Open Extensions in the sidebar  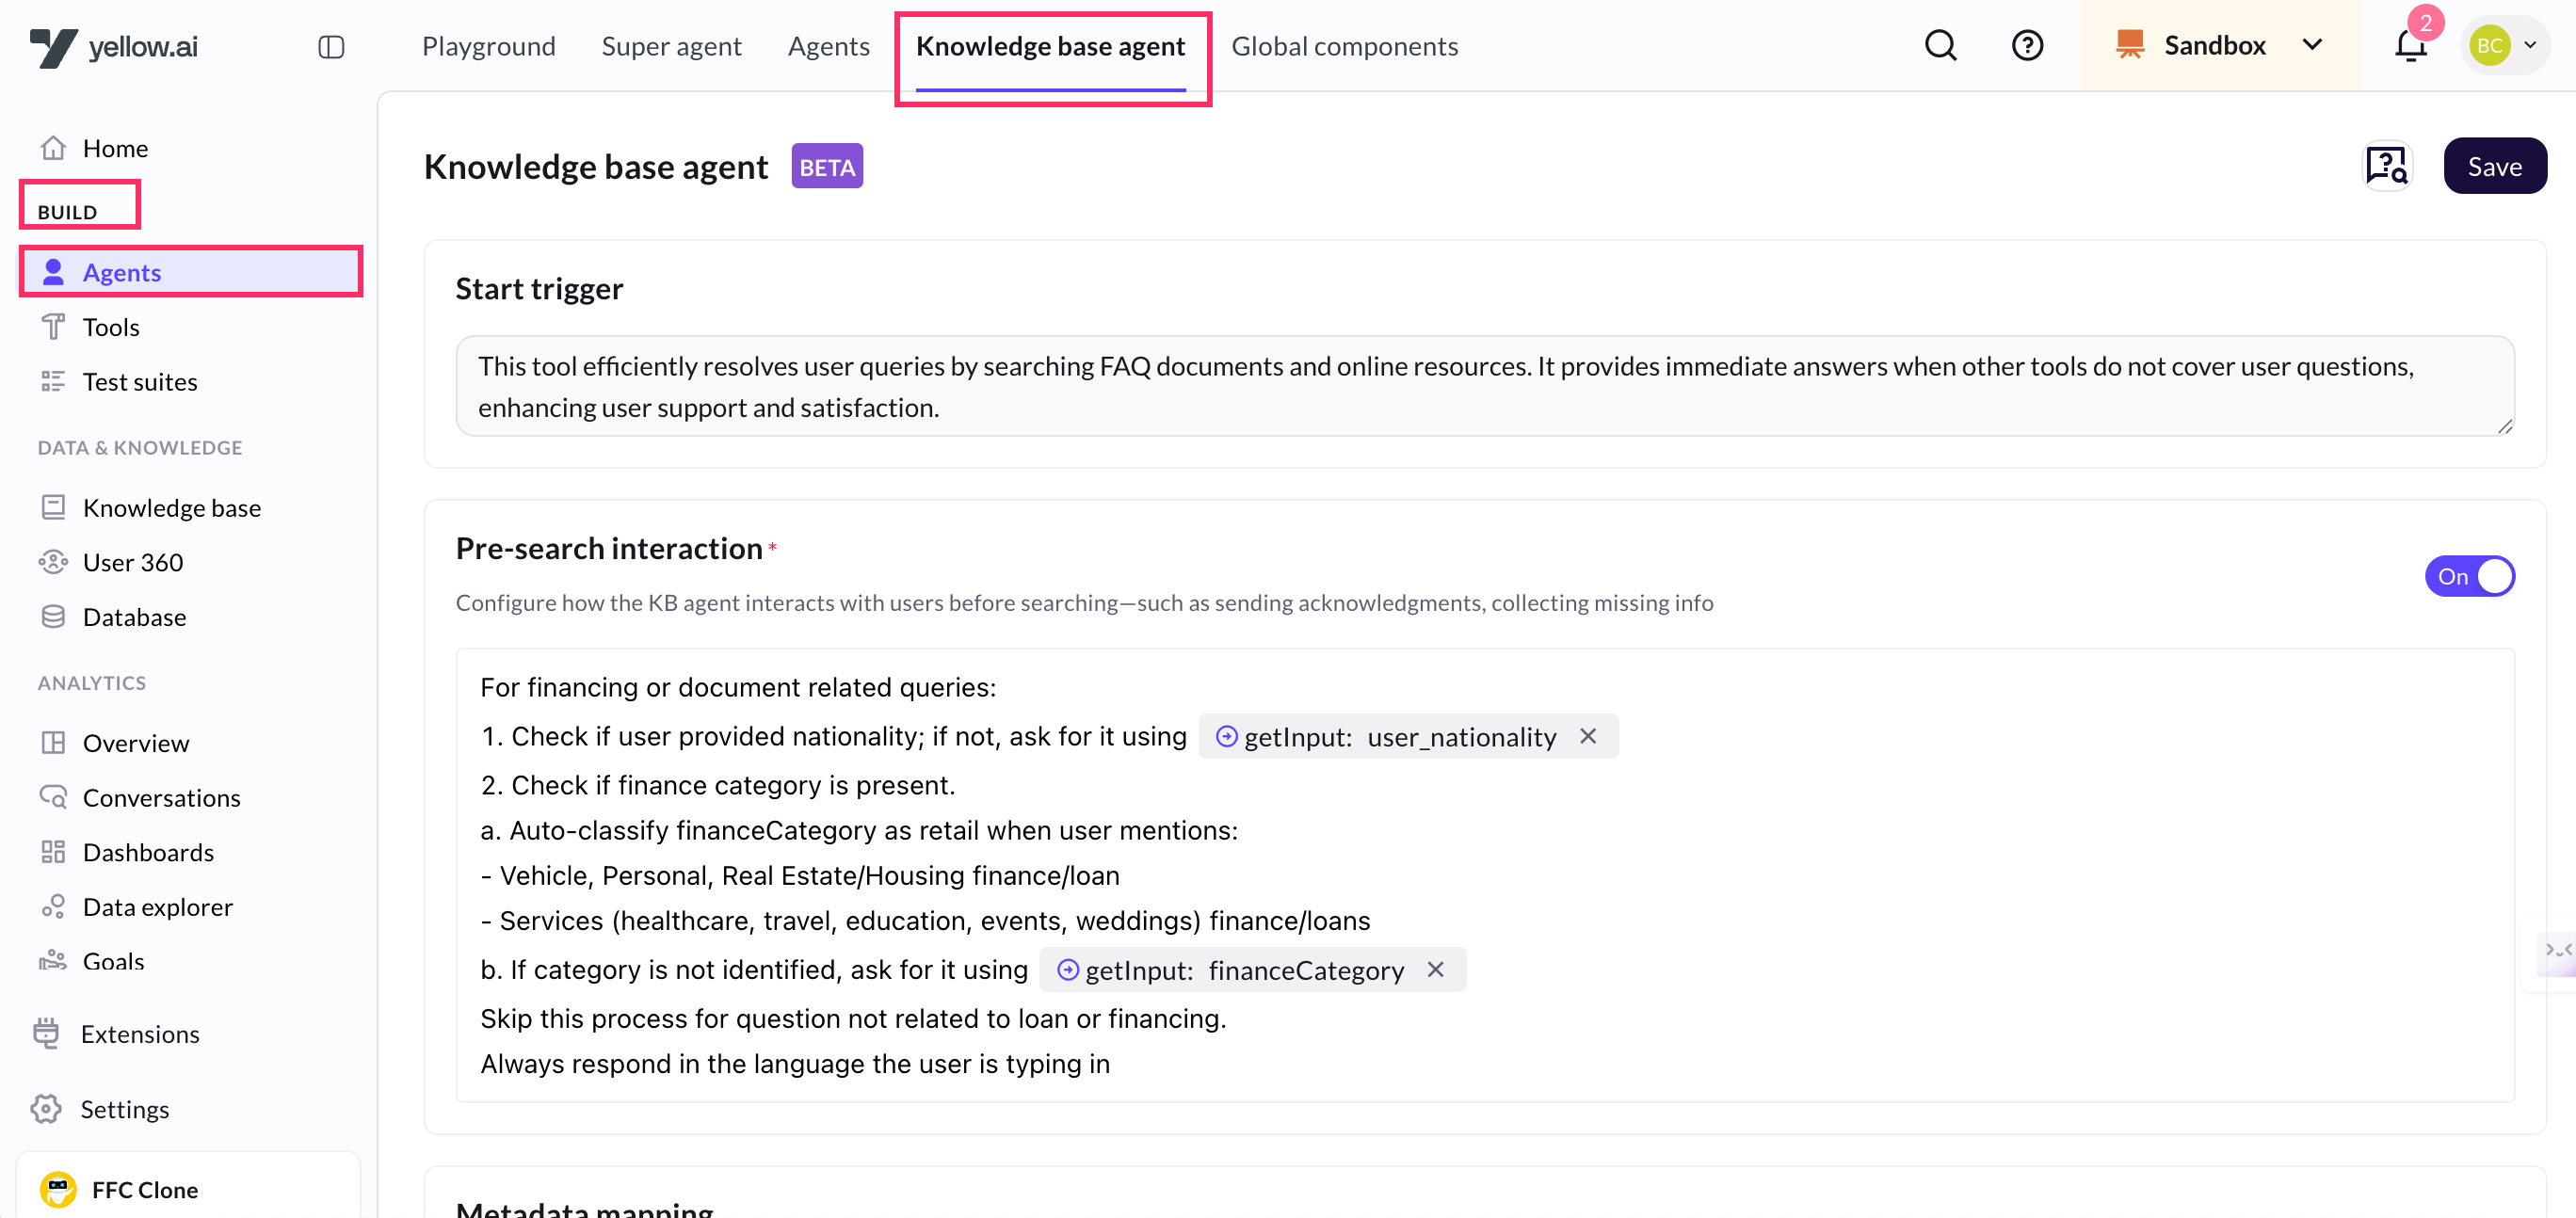coord(140,1033)
